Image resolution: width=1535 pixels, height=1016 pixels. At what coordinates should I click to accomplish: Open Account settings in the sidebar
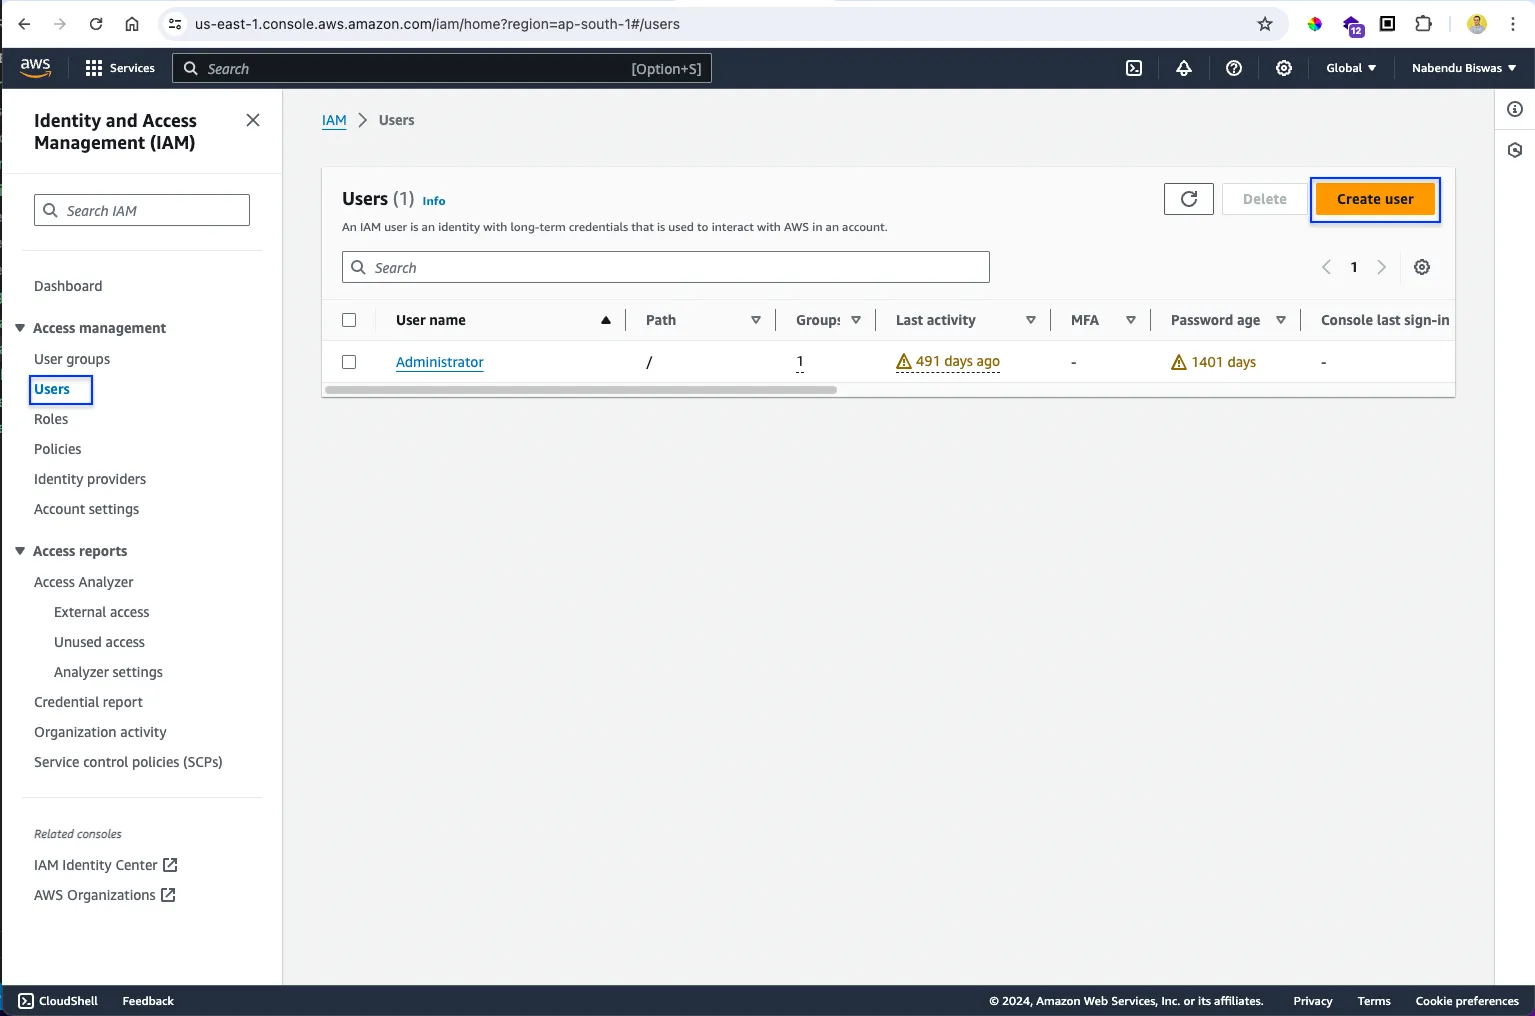click(x=87, y=509)
